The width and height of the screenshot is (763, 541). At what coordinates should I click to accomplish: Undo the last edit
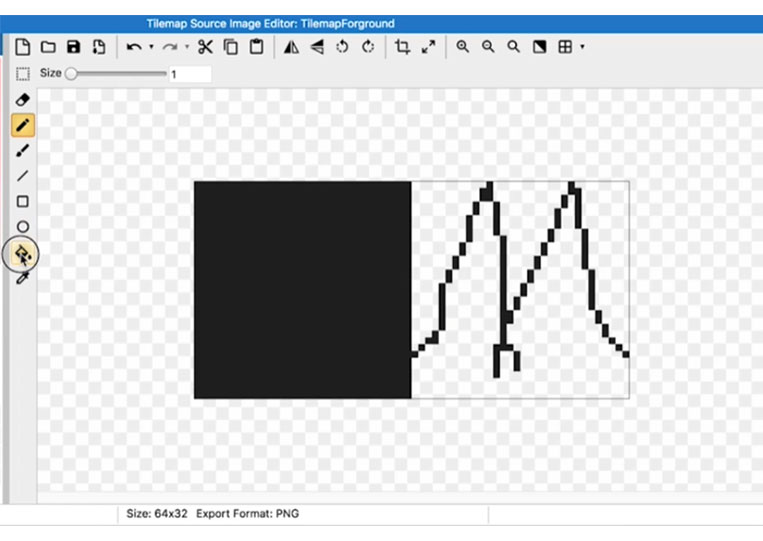(x=134, y=47)
